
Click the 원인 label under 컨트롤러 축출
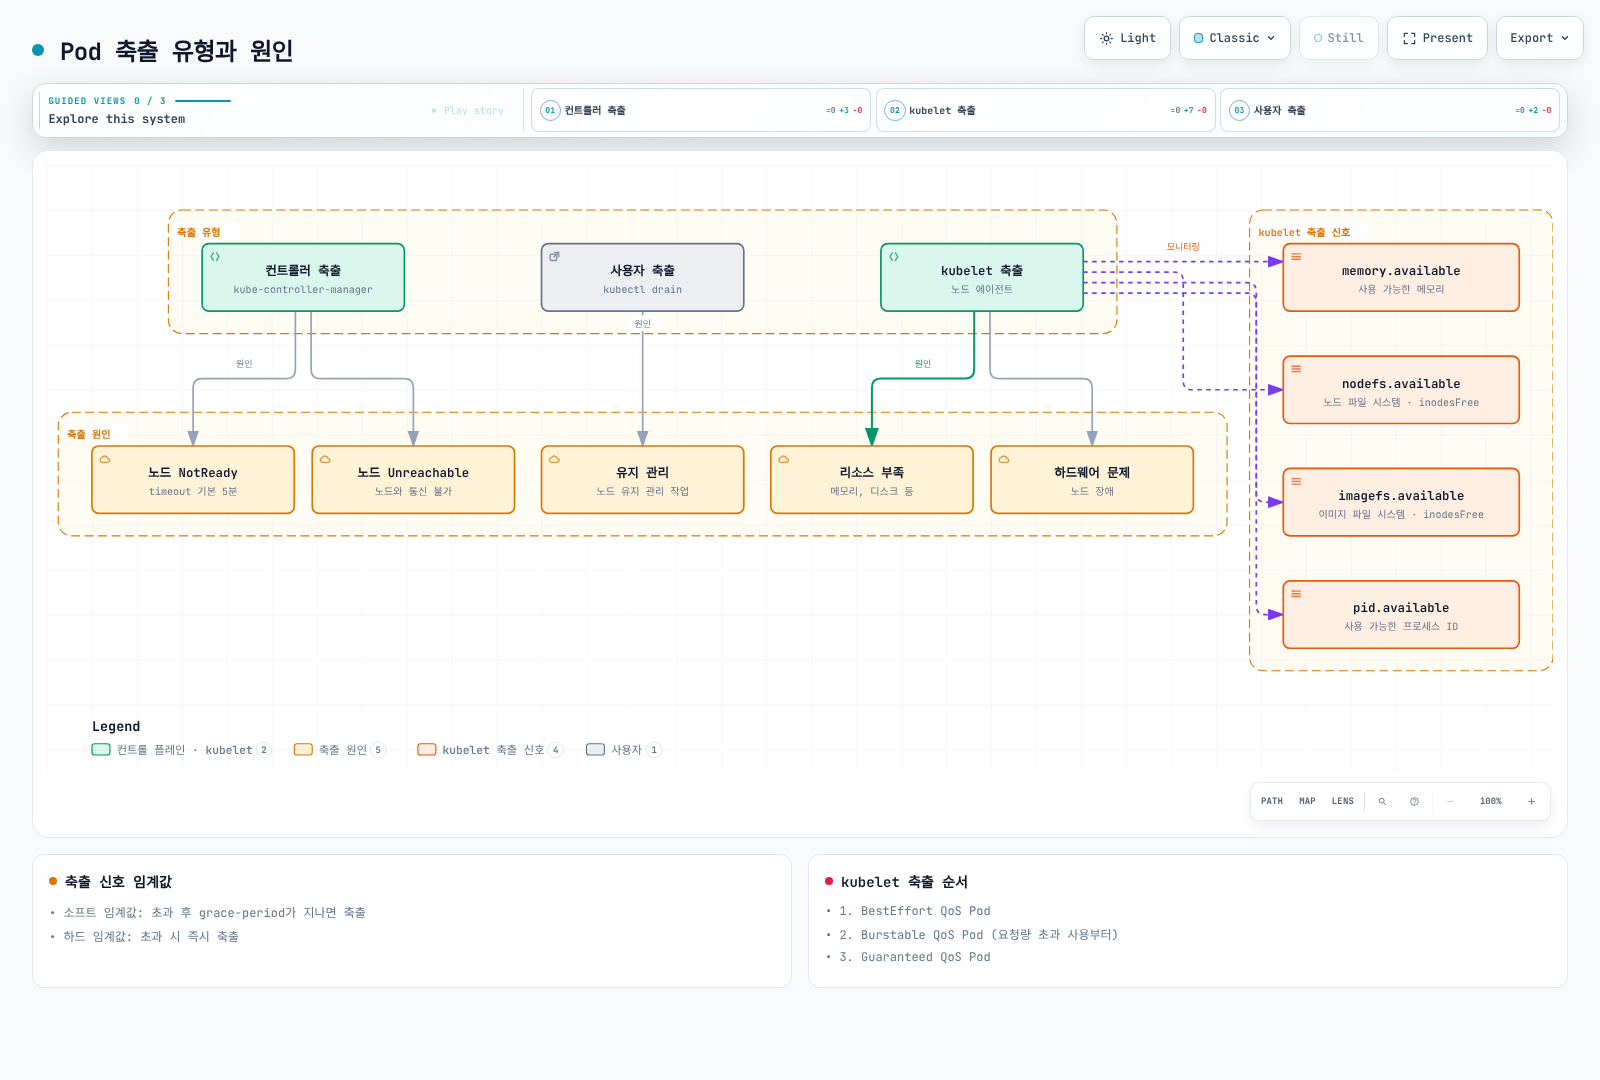pyautogui.click(x=244, y=364)
